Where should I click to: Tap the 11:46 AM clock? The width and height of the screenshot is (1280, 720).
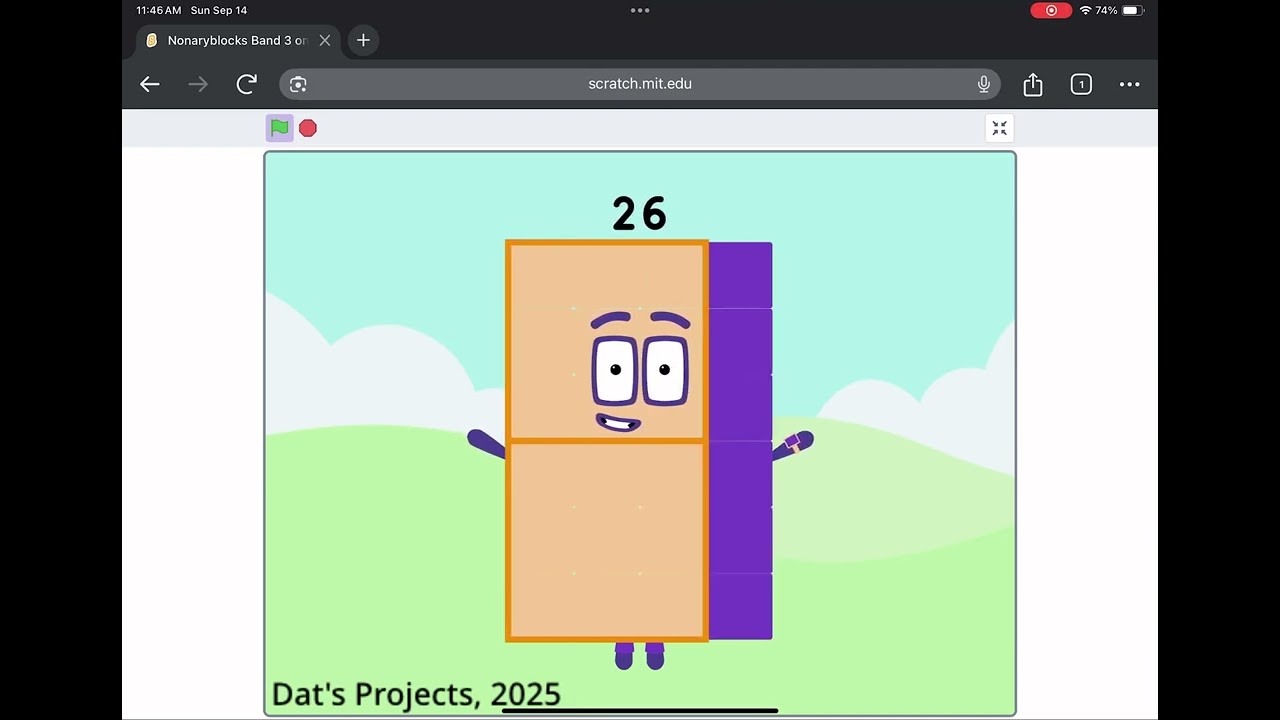click(x=159, y=10)
